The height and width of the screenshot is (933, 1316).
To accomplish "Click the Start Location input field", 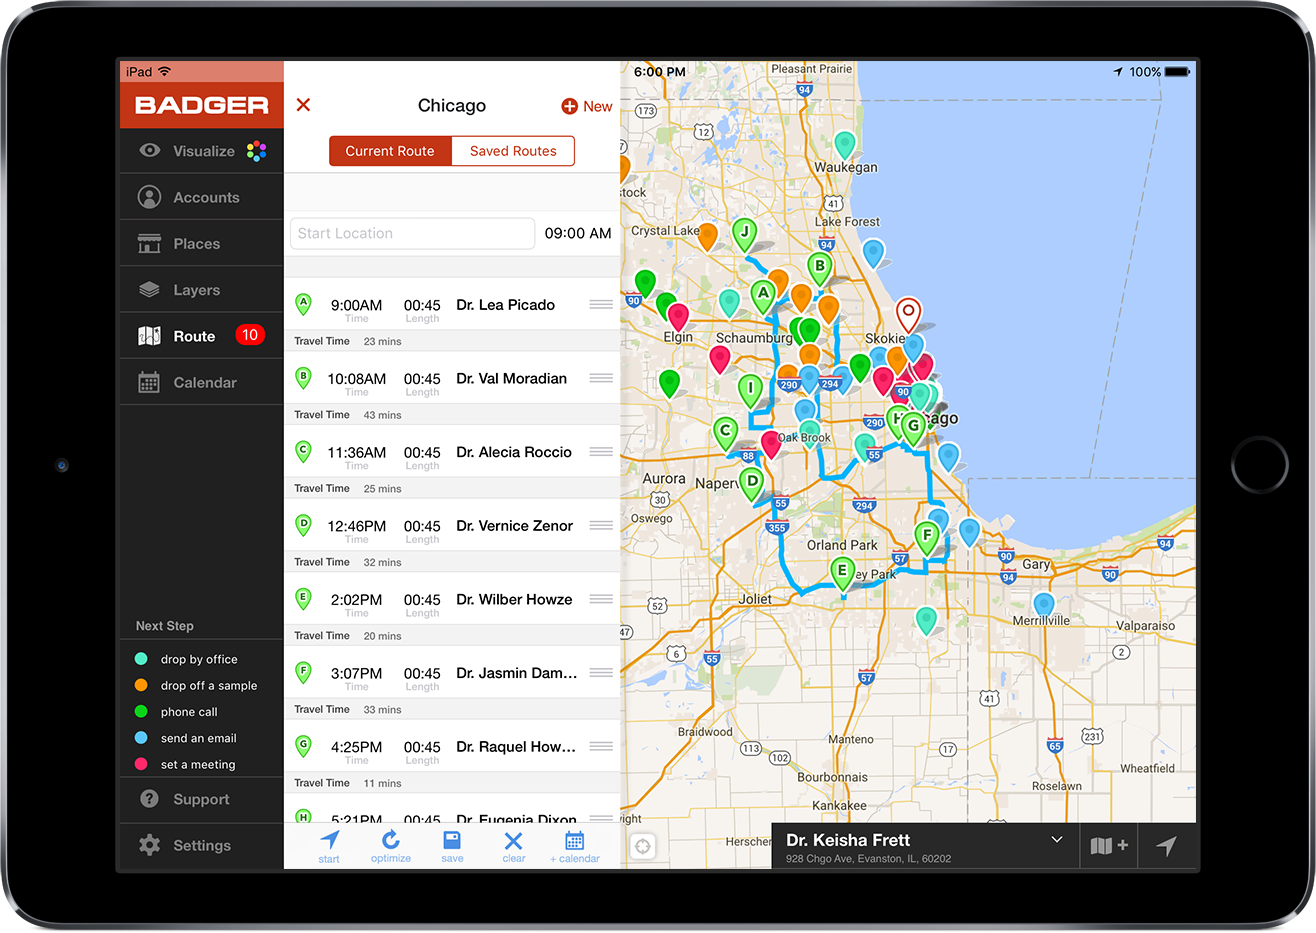I will click(x=412, y=233).
